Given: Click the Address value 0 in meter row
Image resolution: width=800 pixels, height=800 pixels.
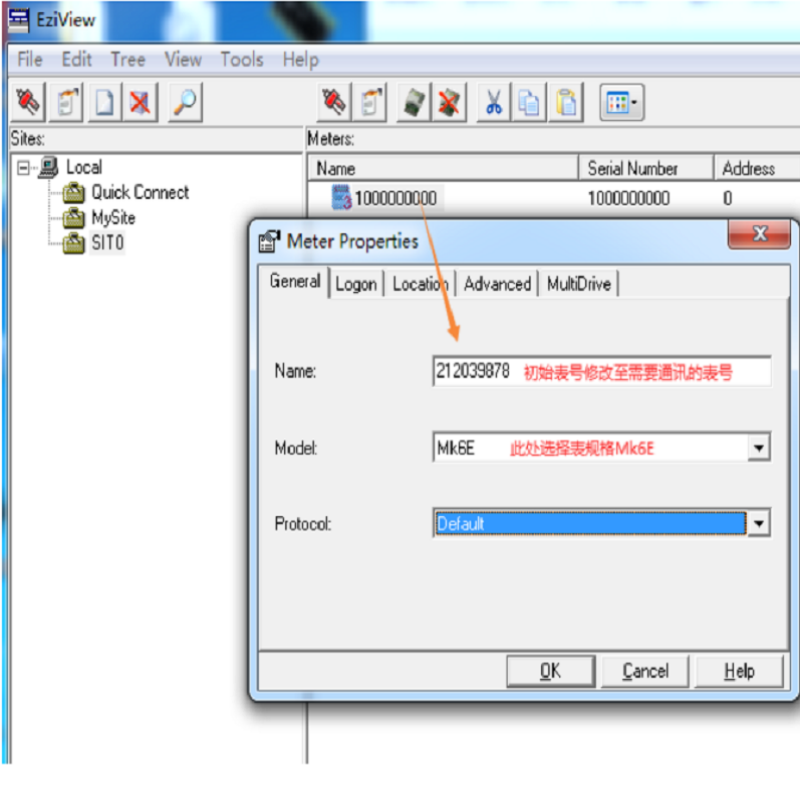Looking at the screenshot, I should click(x=728, y=198).
